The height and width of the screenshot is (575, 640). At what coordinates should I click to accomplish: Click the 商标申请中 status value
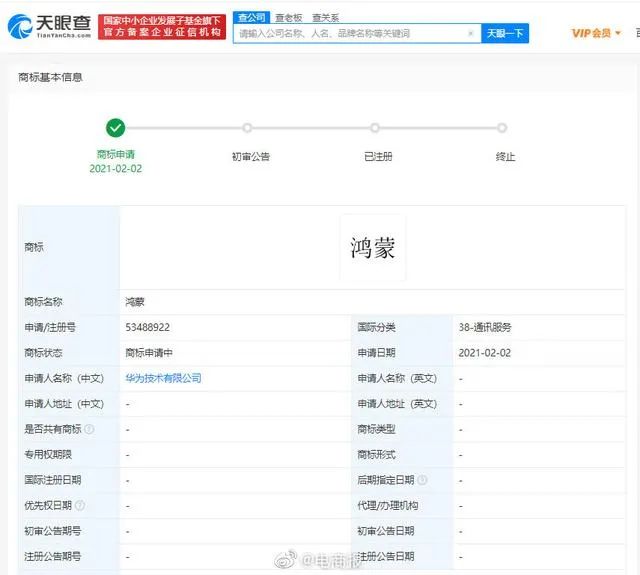click(149, 353)
